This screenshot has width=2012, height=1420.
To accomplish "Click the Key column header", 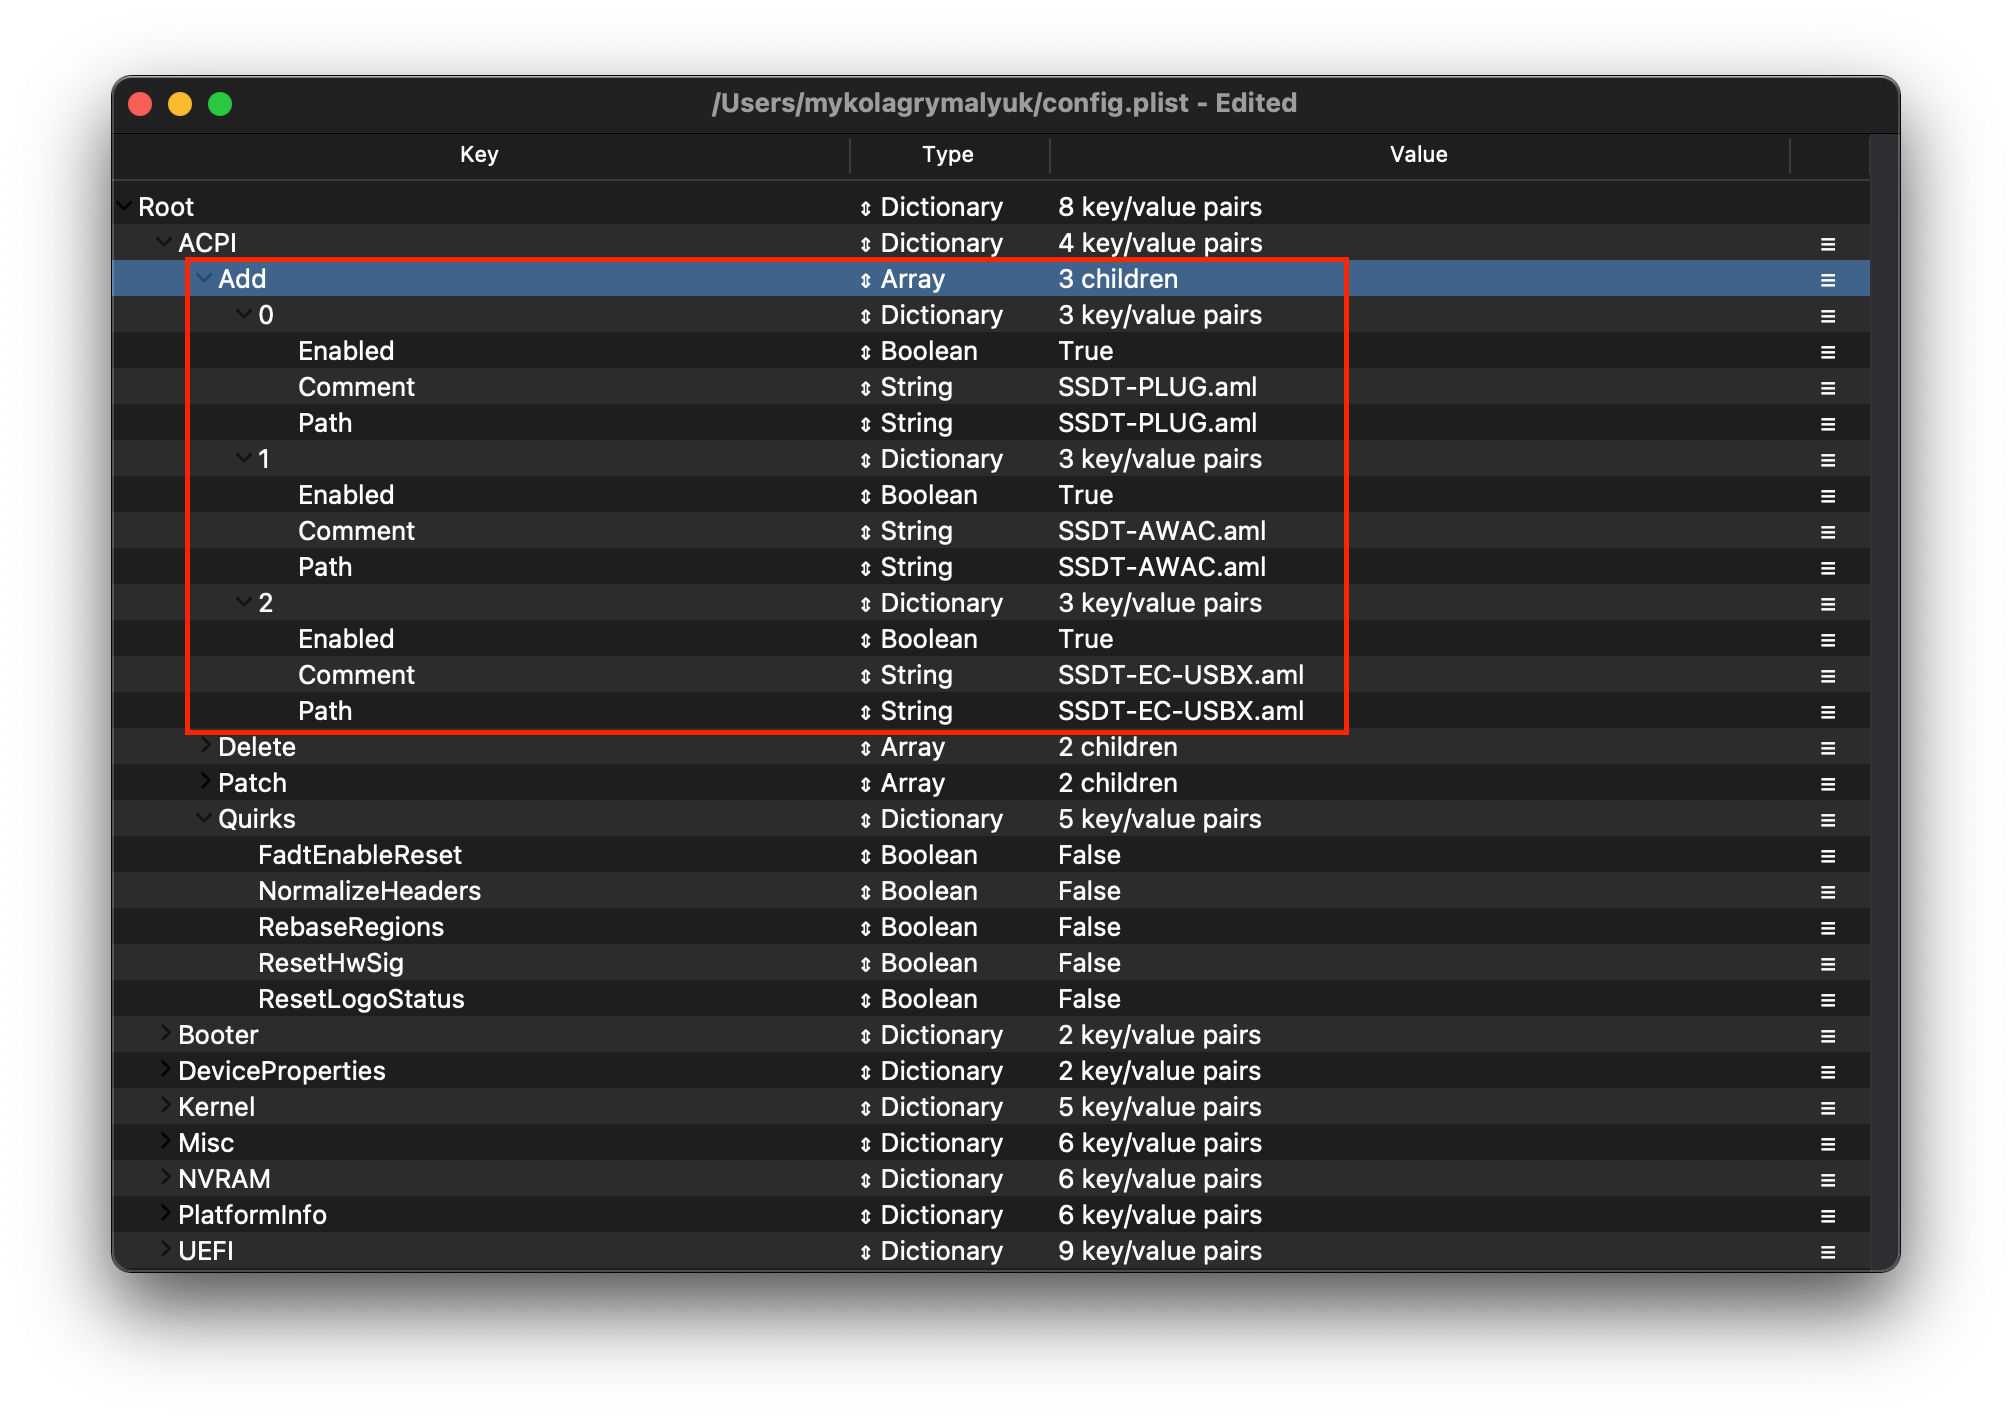I will tap(479, 154).
